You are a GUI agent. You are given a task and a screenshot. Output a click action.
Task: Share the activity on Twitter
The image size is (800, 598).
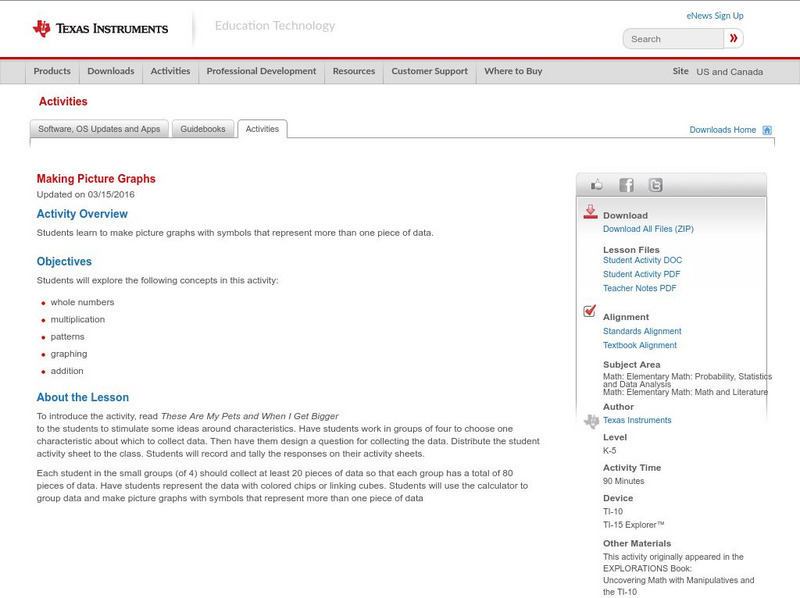click(655, 184)
